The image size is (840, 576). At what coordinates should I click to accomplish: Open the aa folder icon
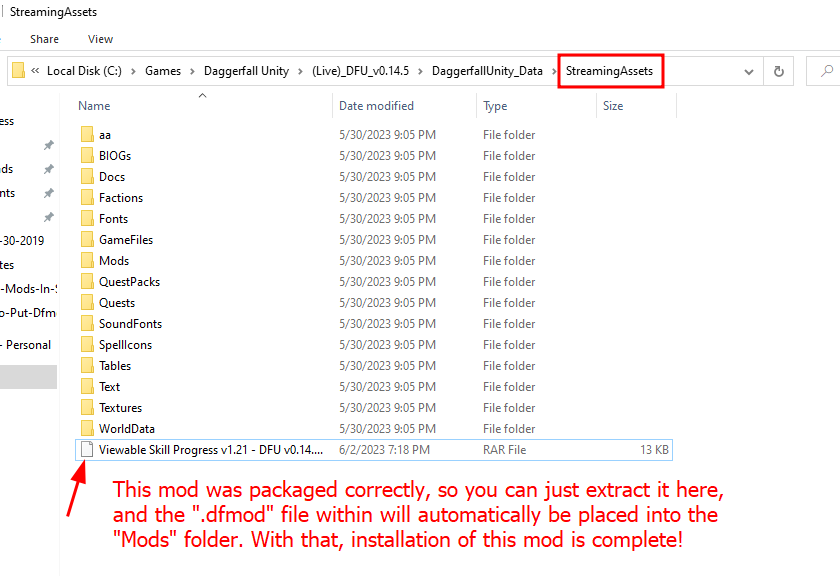87,134
